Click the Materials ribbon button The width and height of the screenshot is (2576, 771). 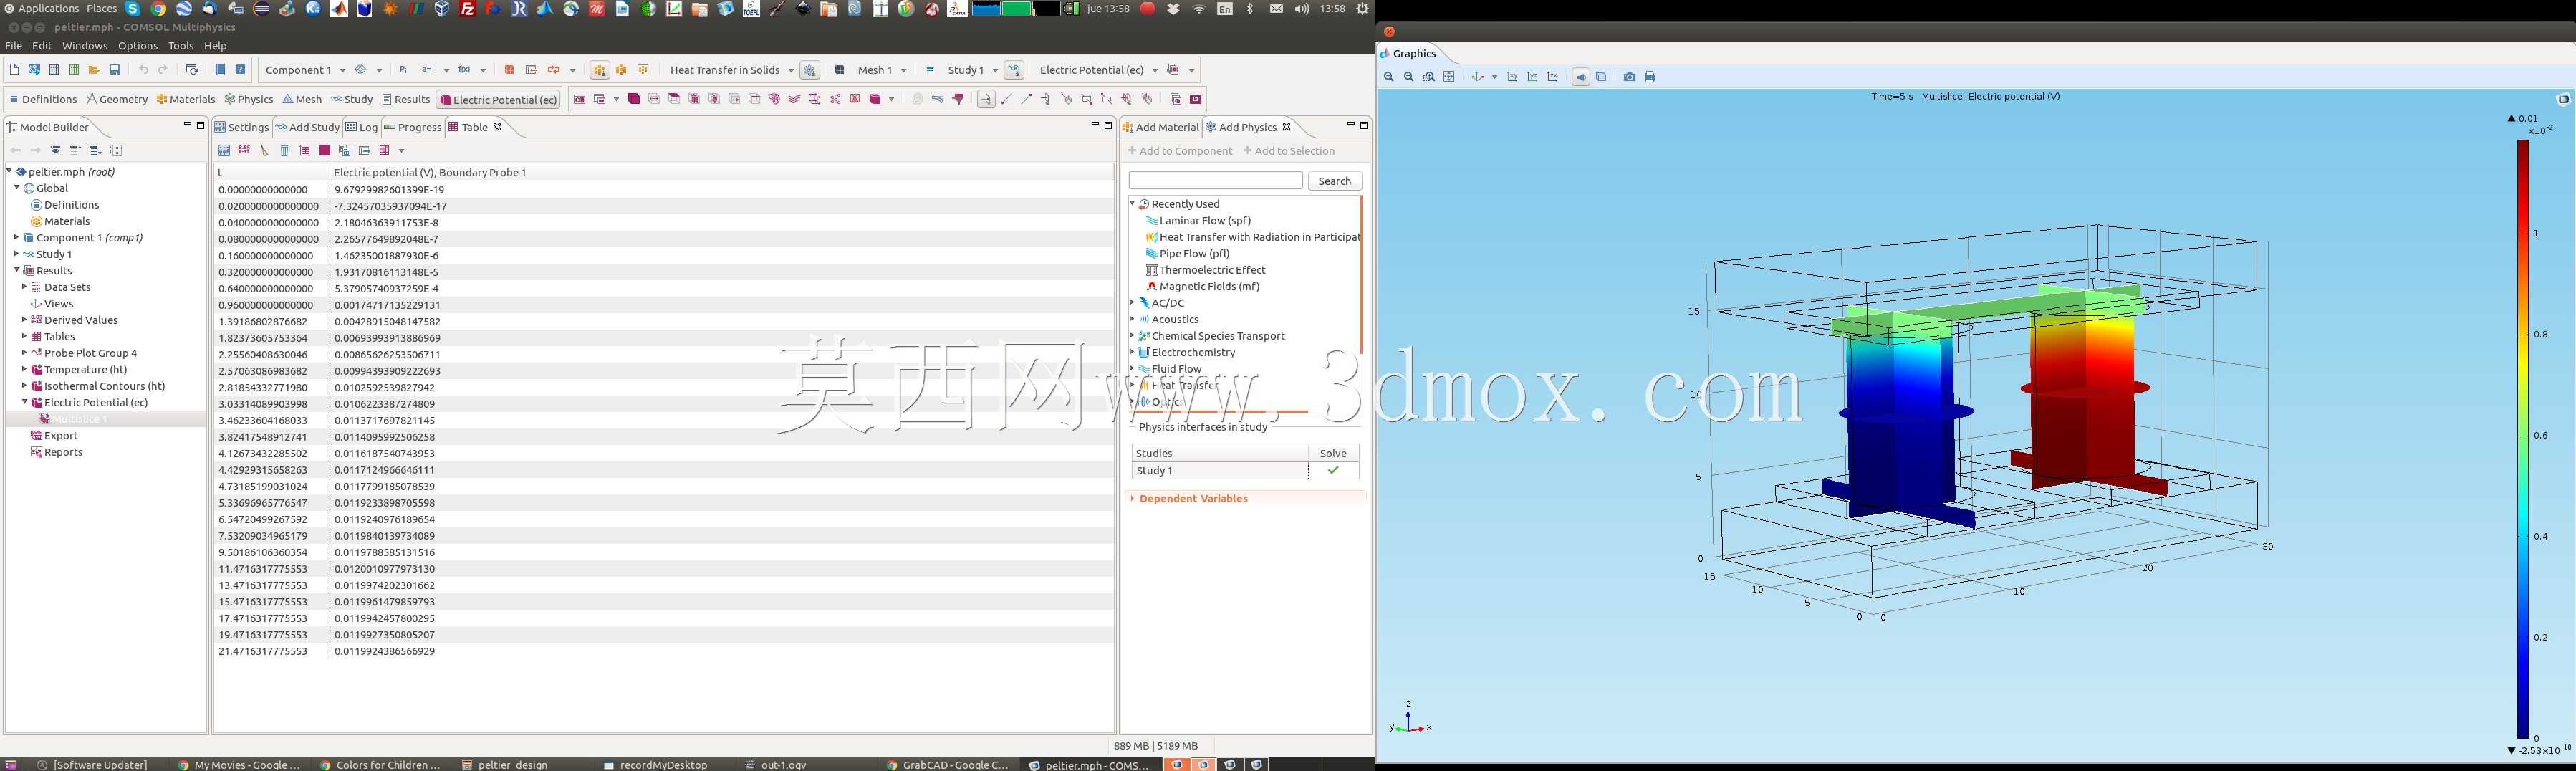coord(186,99)
